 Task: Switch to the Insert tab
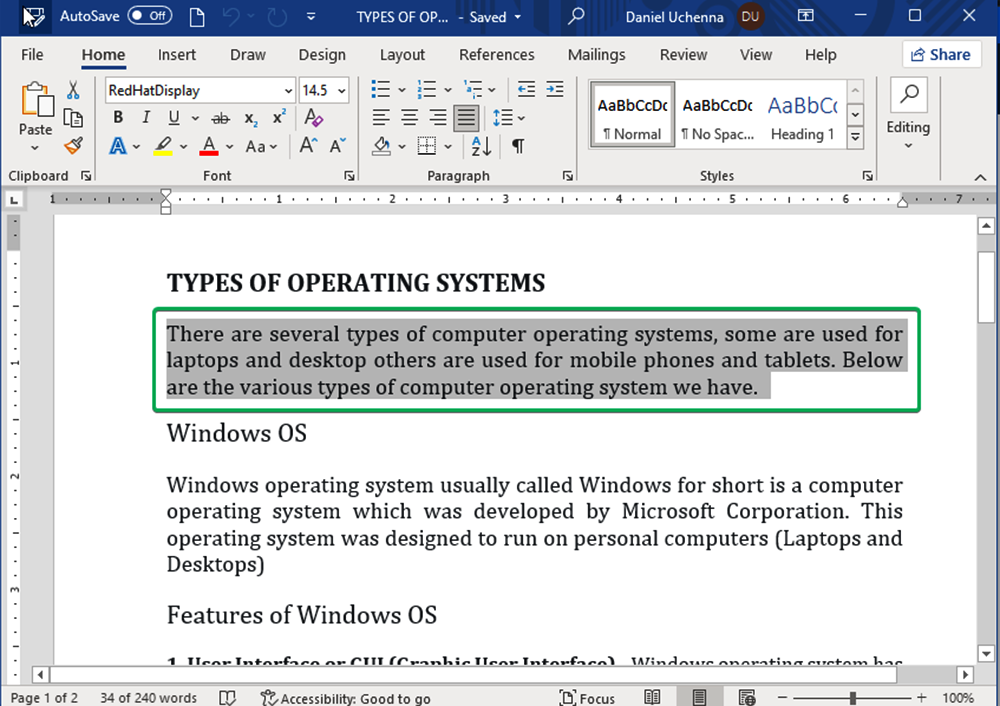[177, 55]
